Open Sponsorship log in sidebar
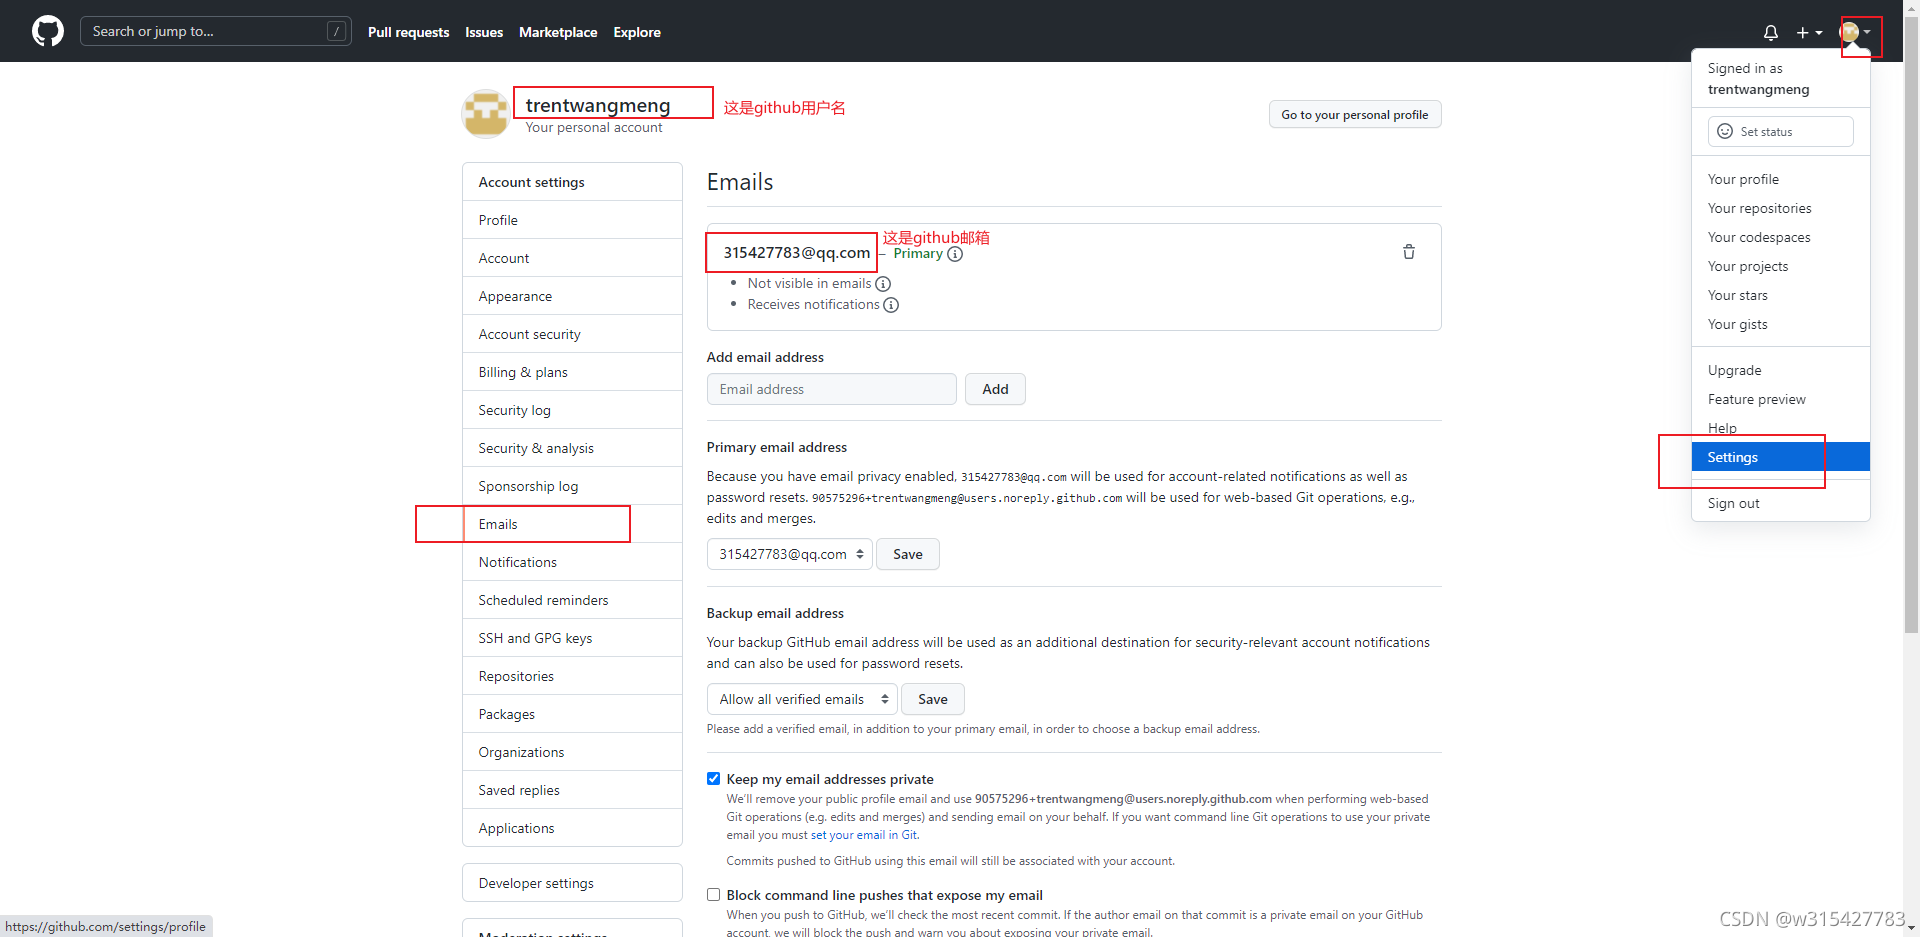The height and width of the screenshot is (937, 1920). 572,486
